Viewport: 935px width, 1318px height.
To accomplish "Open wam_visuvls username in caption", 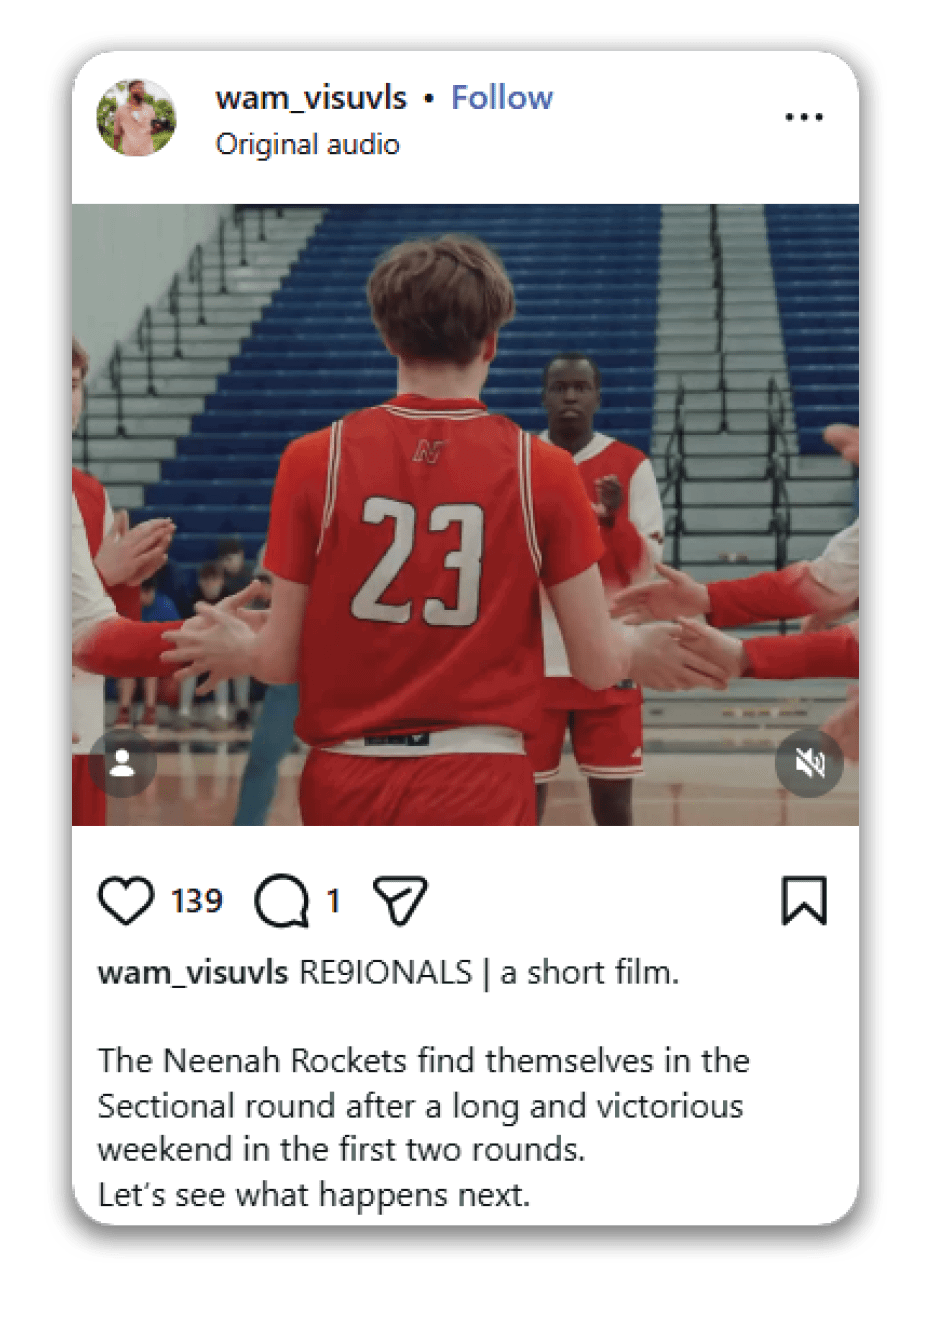I will (193, 972).
